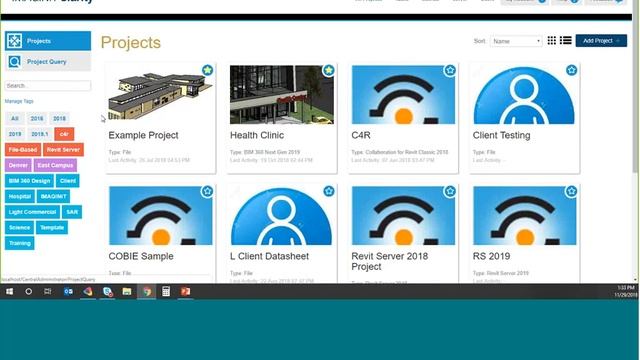Click the colorful triangle app on taskbar
640x360 pixels.
pos(88,291)
